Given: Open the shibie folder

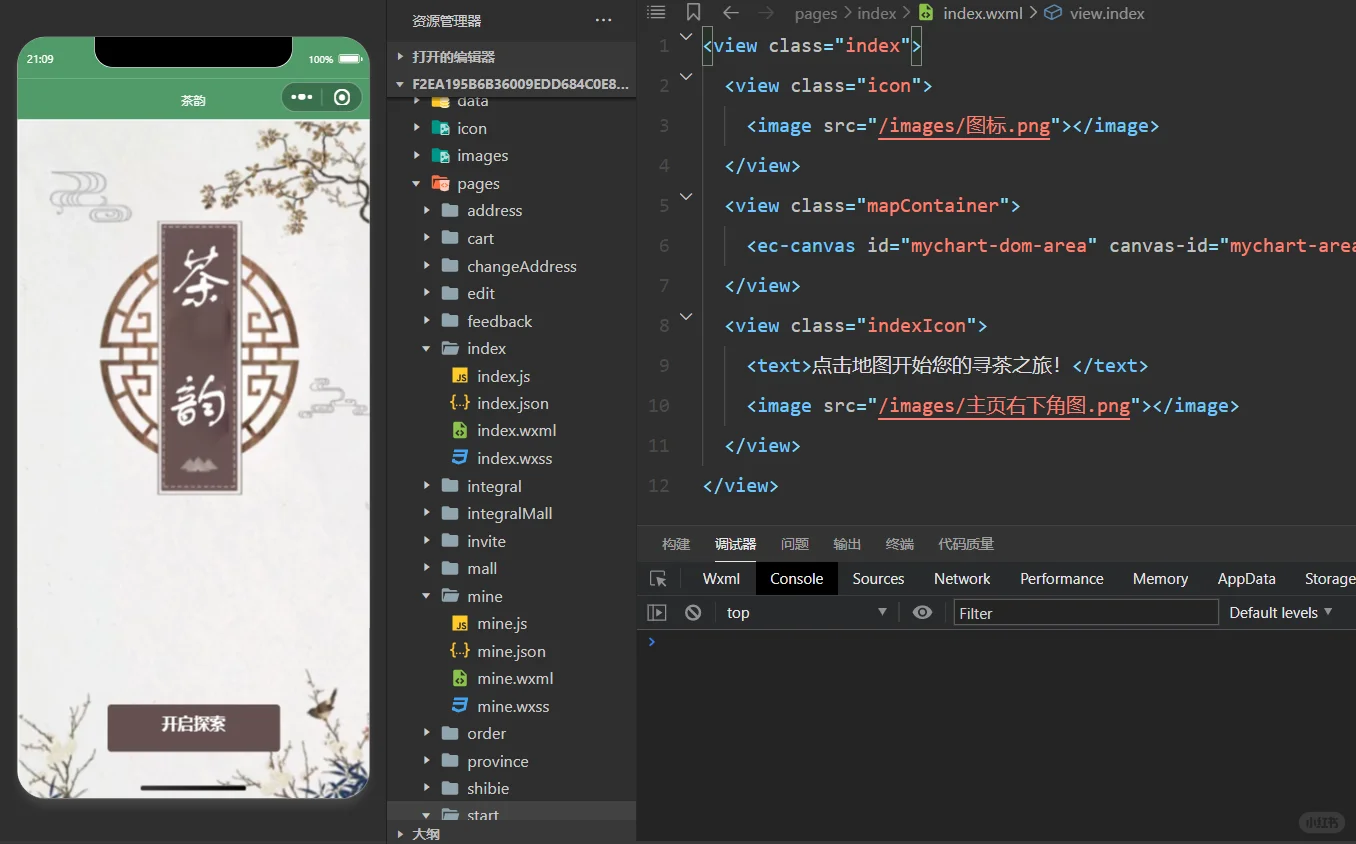Looking at the screenshot, I should pyautogui.click(x=488, y=789).
